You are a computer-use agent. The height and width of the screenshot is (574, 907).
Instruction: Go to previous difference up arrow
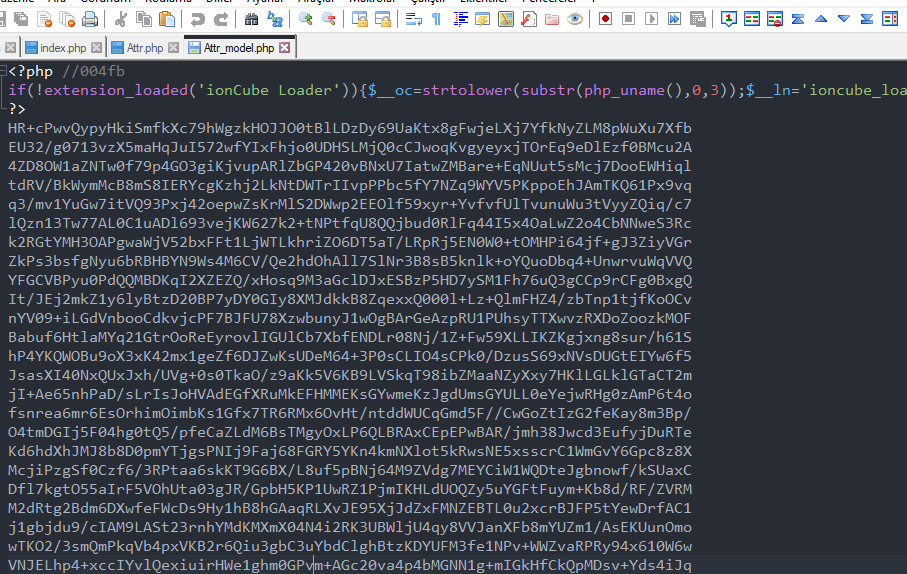tap(821, 19)
